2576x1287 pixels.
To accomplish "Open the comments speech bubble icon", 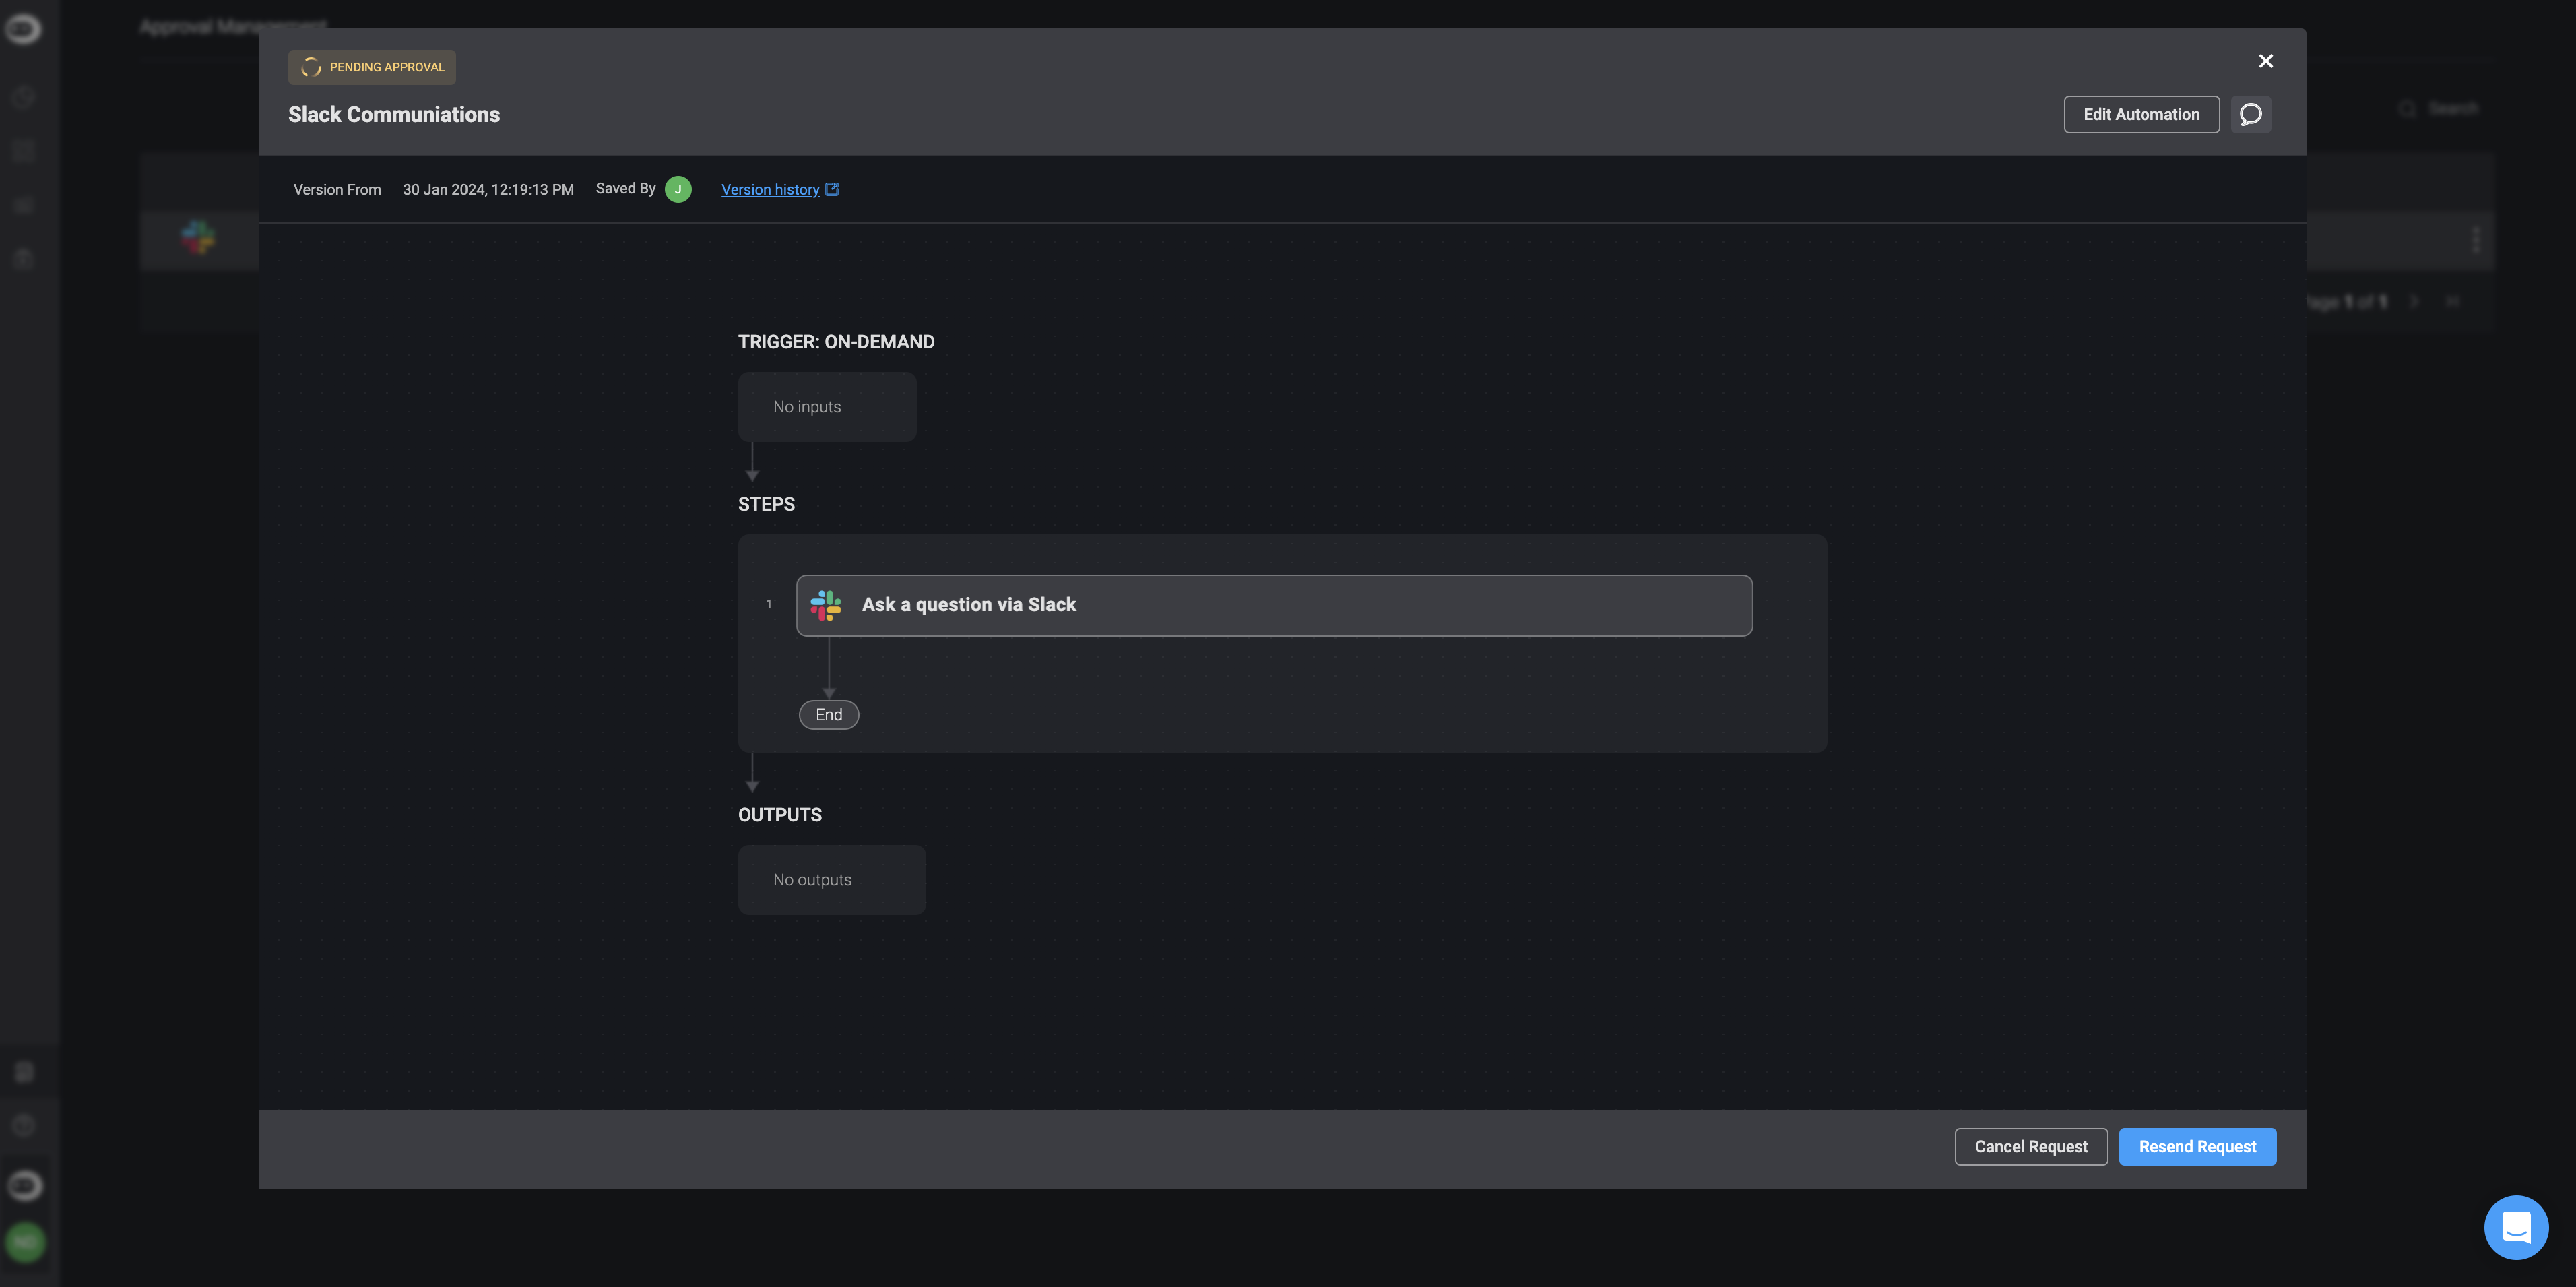I will pos(2250,114).
